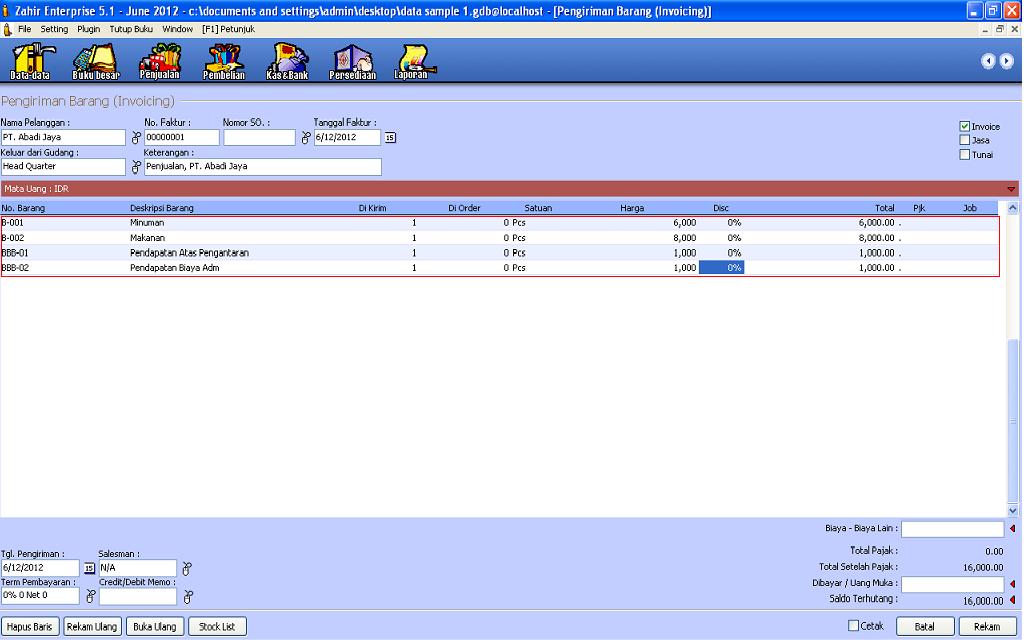Screen dimensions: 1024x640
Task: Select the Makanan description cell
Action: [x=147, y=238]
